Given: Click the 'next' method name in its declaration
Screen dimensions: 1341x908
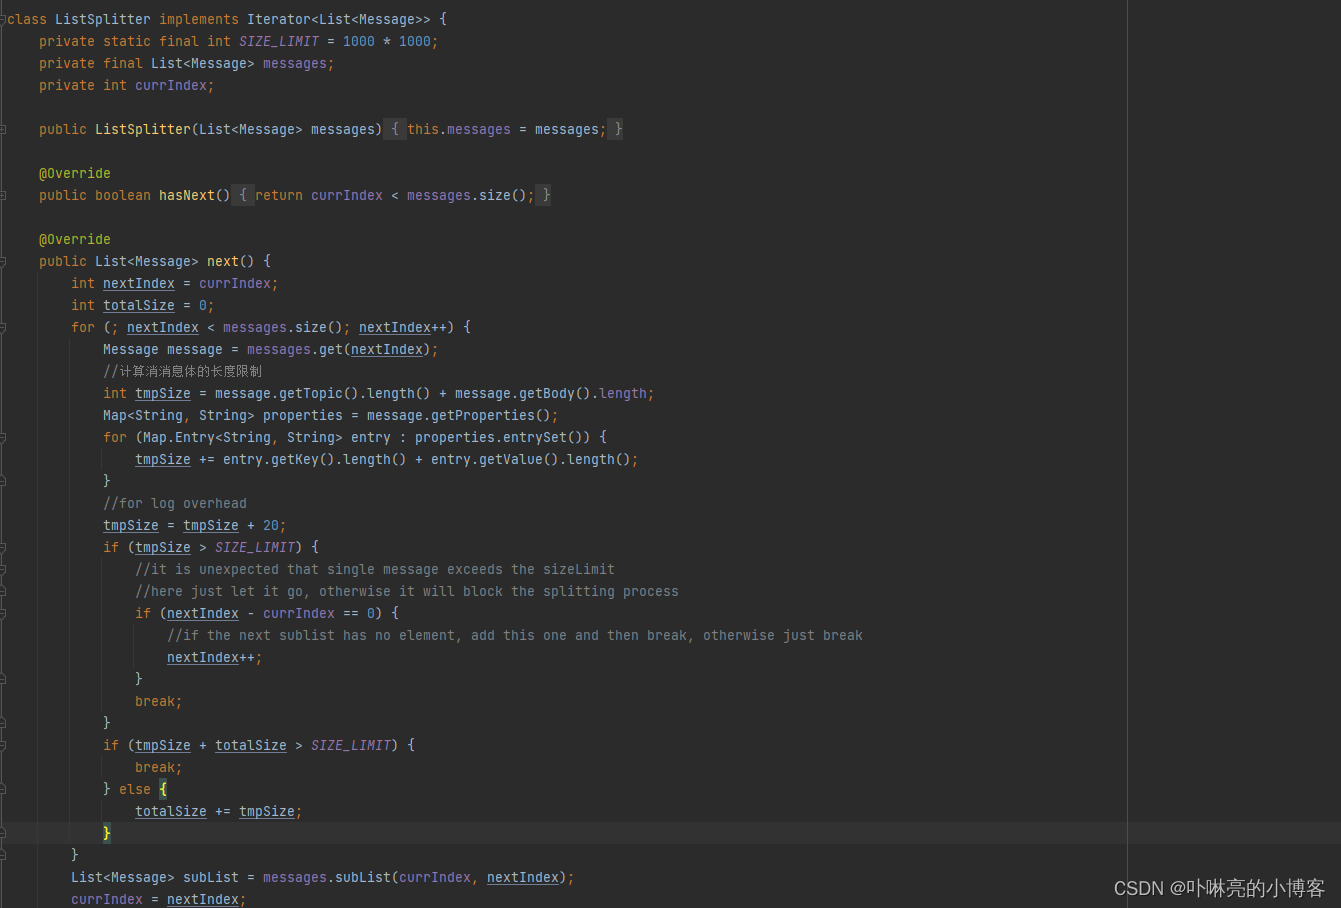Looking at the screenshot, I should 223,261.
